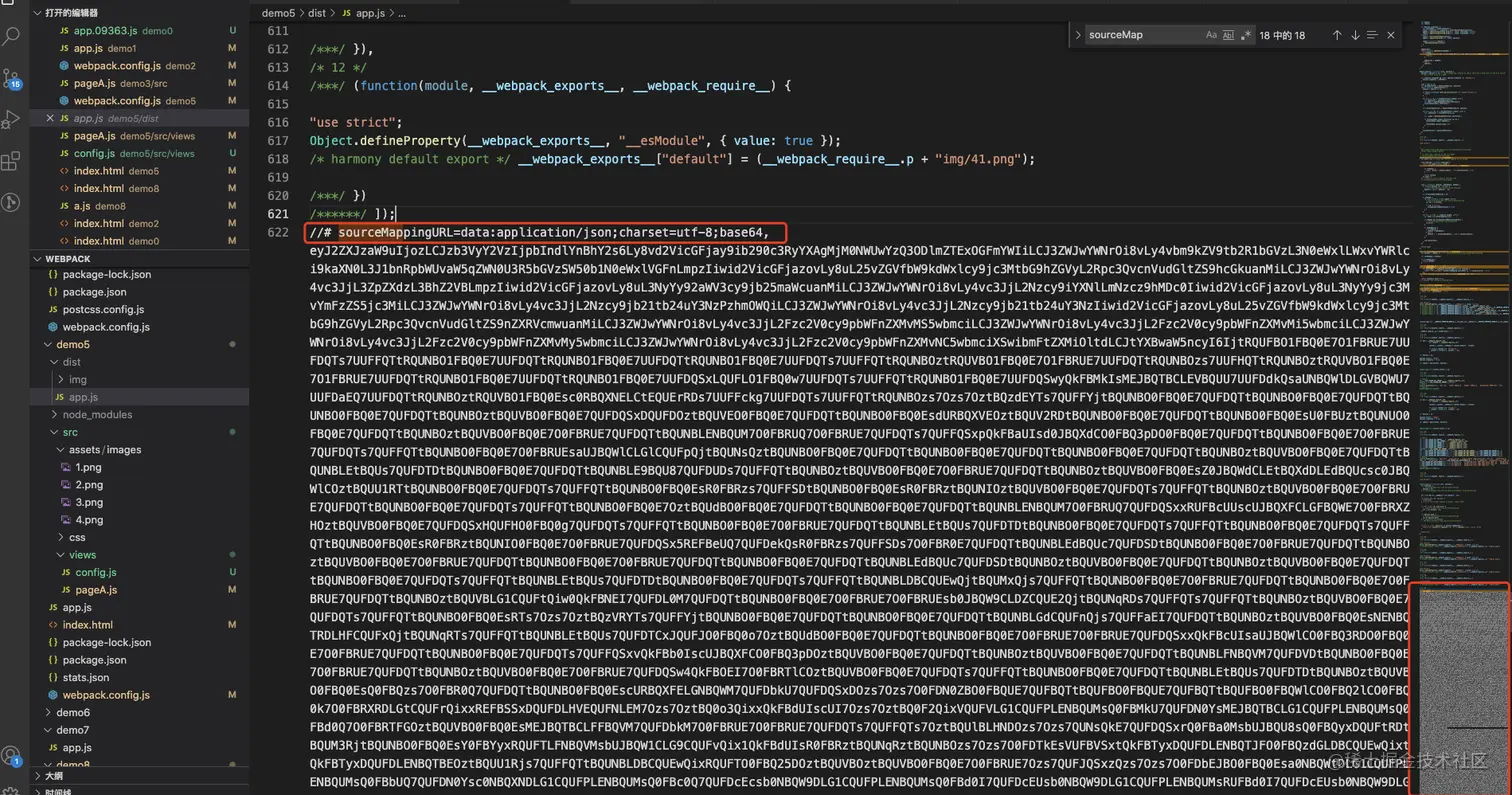Select 2.png in the images folder
The width and height of the screenshot is (1512, 795).
(140, 485)
